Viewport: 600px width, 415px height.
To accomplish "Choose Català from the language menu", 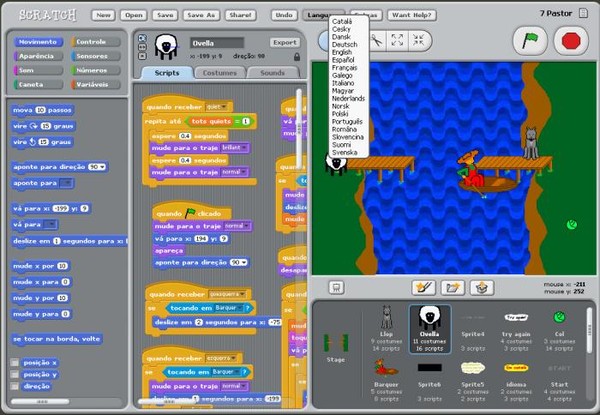I will coord(342,21).
